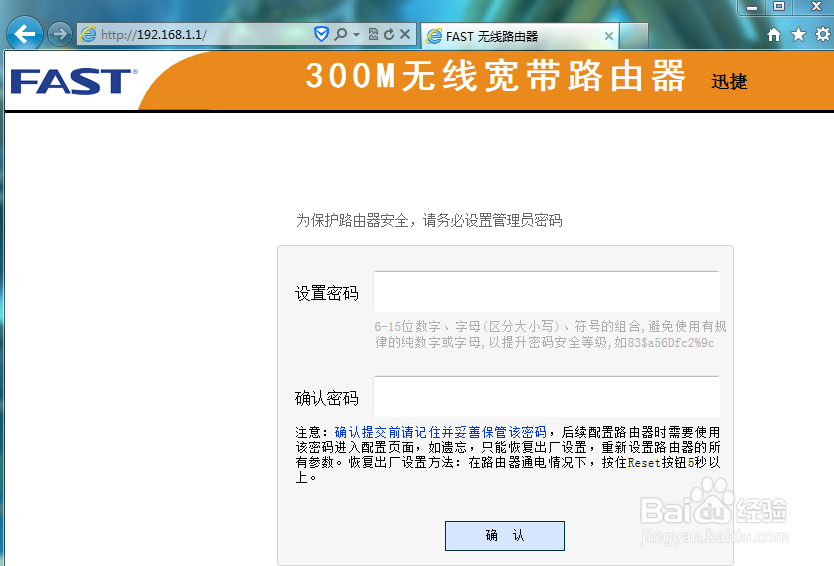The height and width of the screenshot is (566, 834).
Task: Refresh the page with reload icon
Action: (x=389, y=35)
